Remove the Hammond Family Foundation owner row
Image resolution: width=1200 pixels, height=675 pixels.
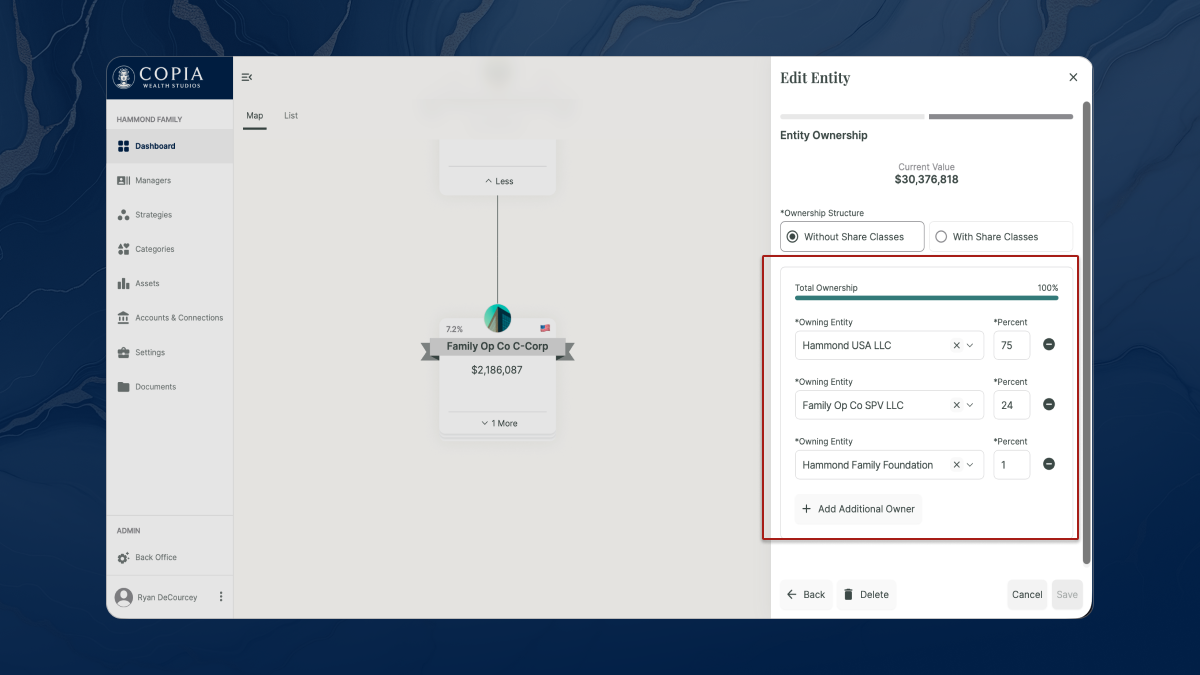pyautogui.click(x=1049, y=464)
